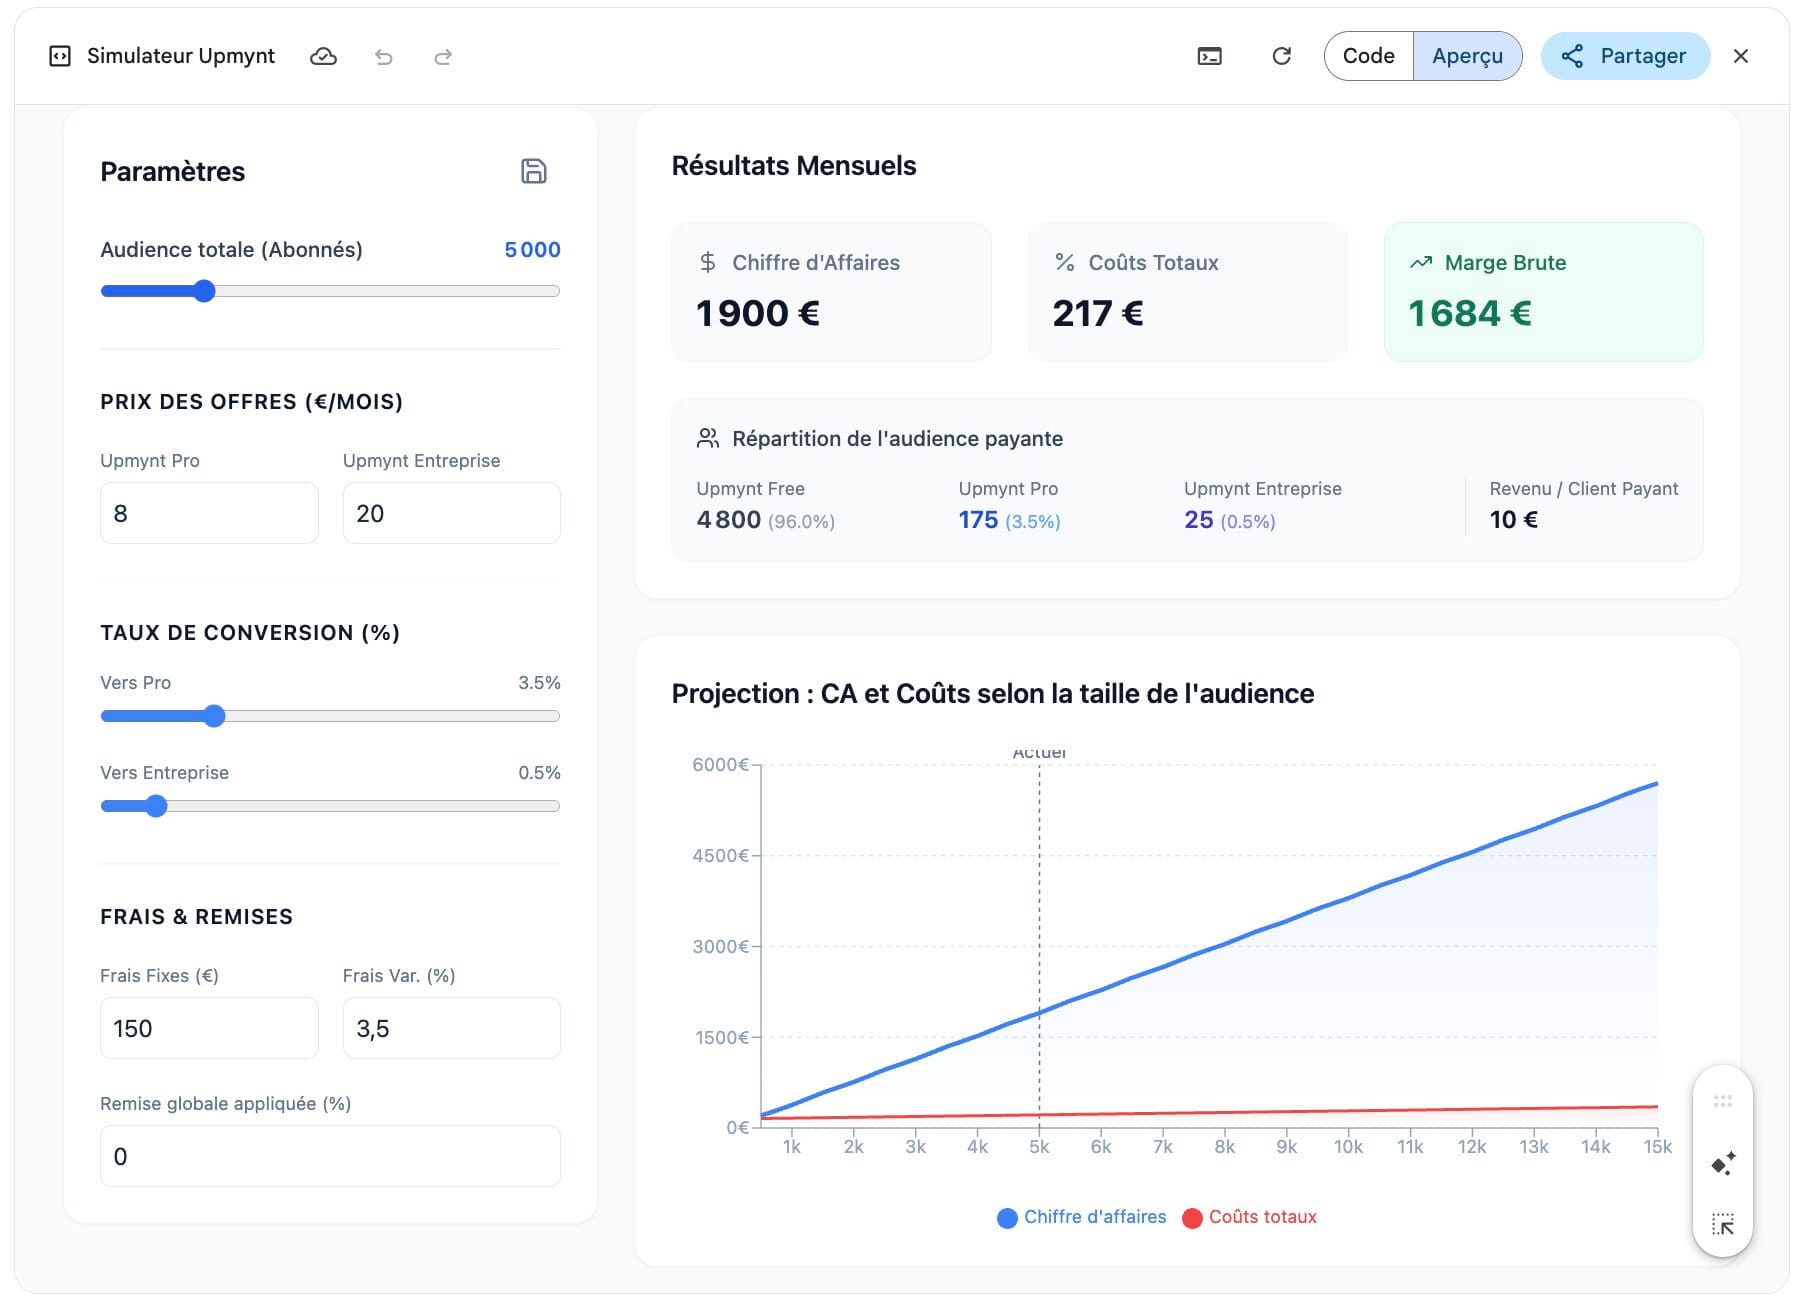
Task: Click the cloud sync status icon
Action: coord(323,57)
